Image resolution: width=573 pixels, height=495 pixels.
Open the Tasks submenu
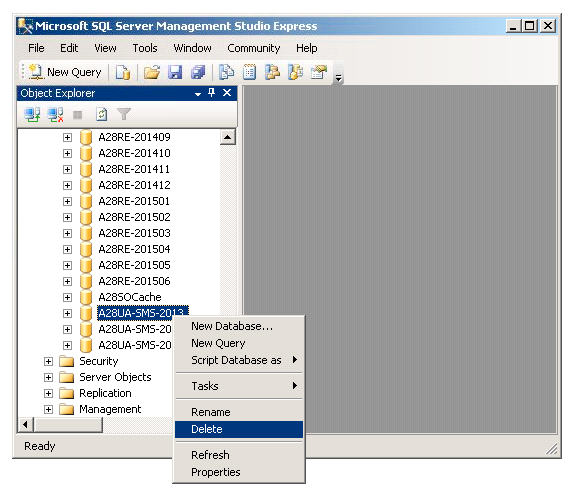(239, 386)
